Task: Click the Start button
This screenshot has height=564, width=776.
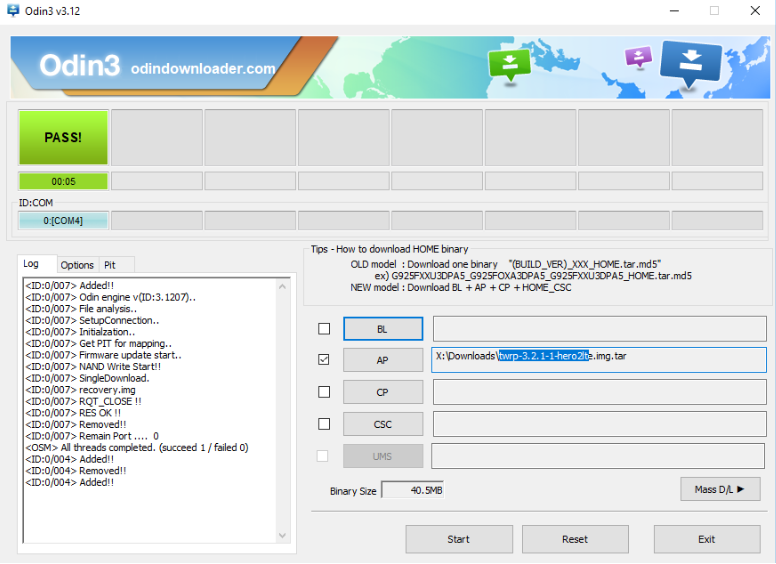Action: (x=459, y=539)
